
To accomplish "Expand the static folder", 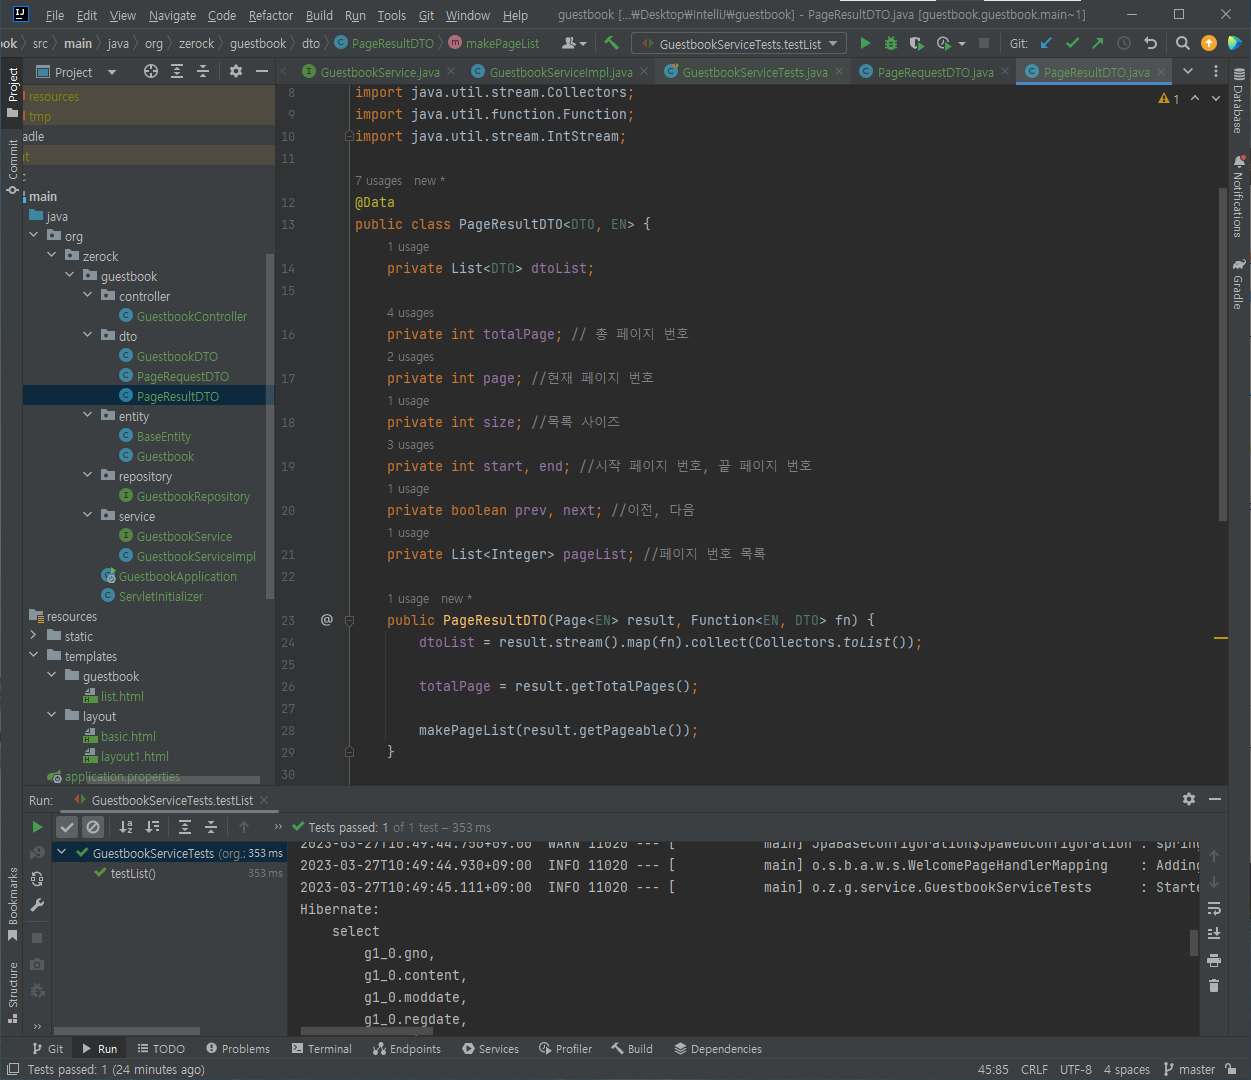I will [x=34, y=635].
